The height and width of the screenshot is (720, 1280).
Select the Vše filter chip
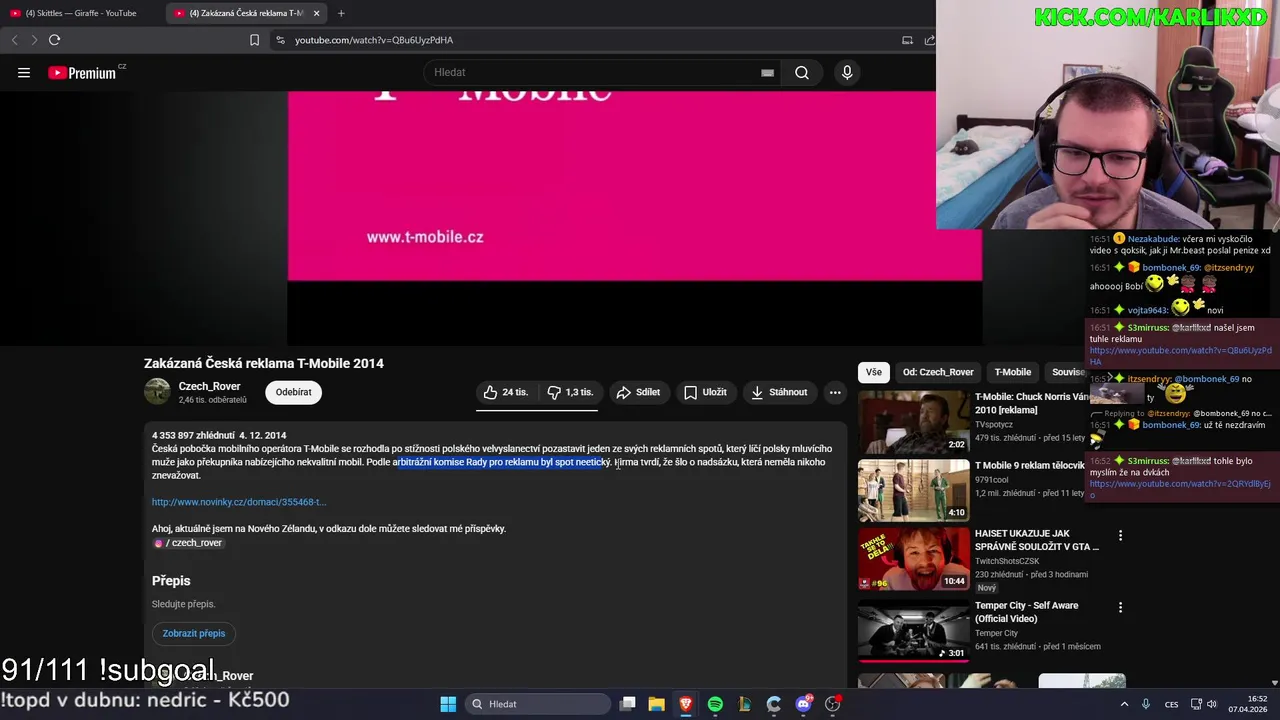(x=874, y=372)
